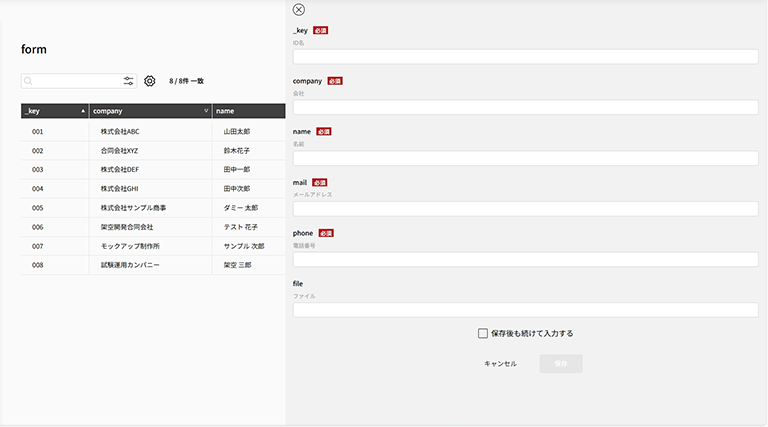Screen dimensions: 768x427
Task: Focus the name input field
Action: click(x=526, y=158)
